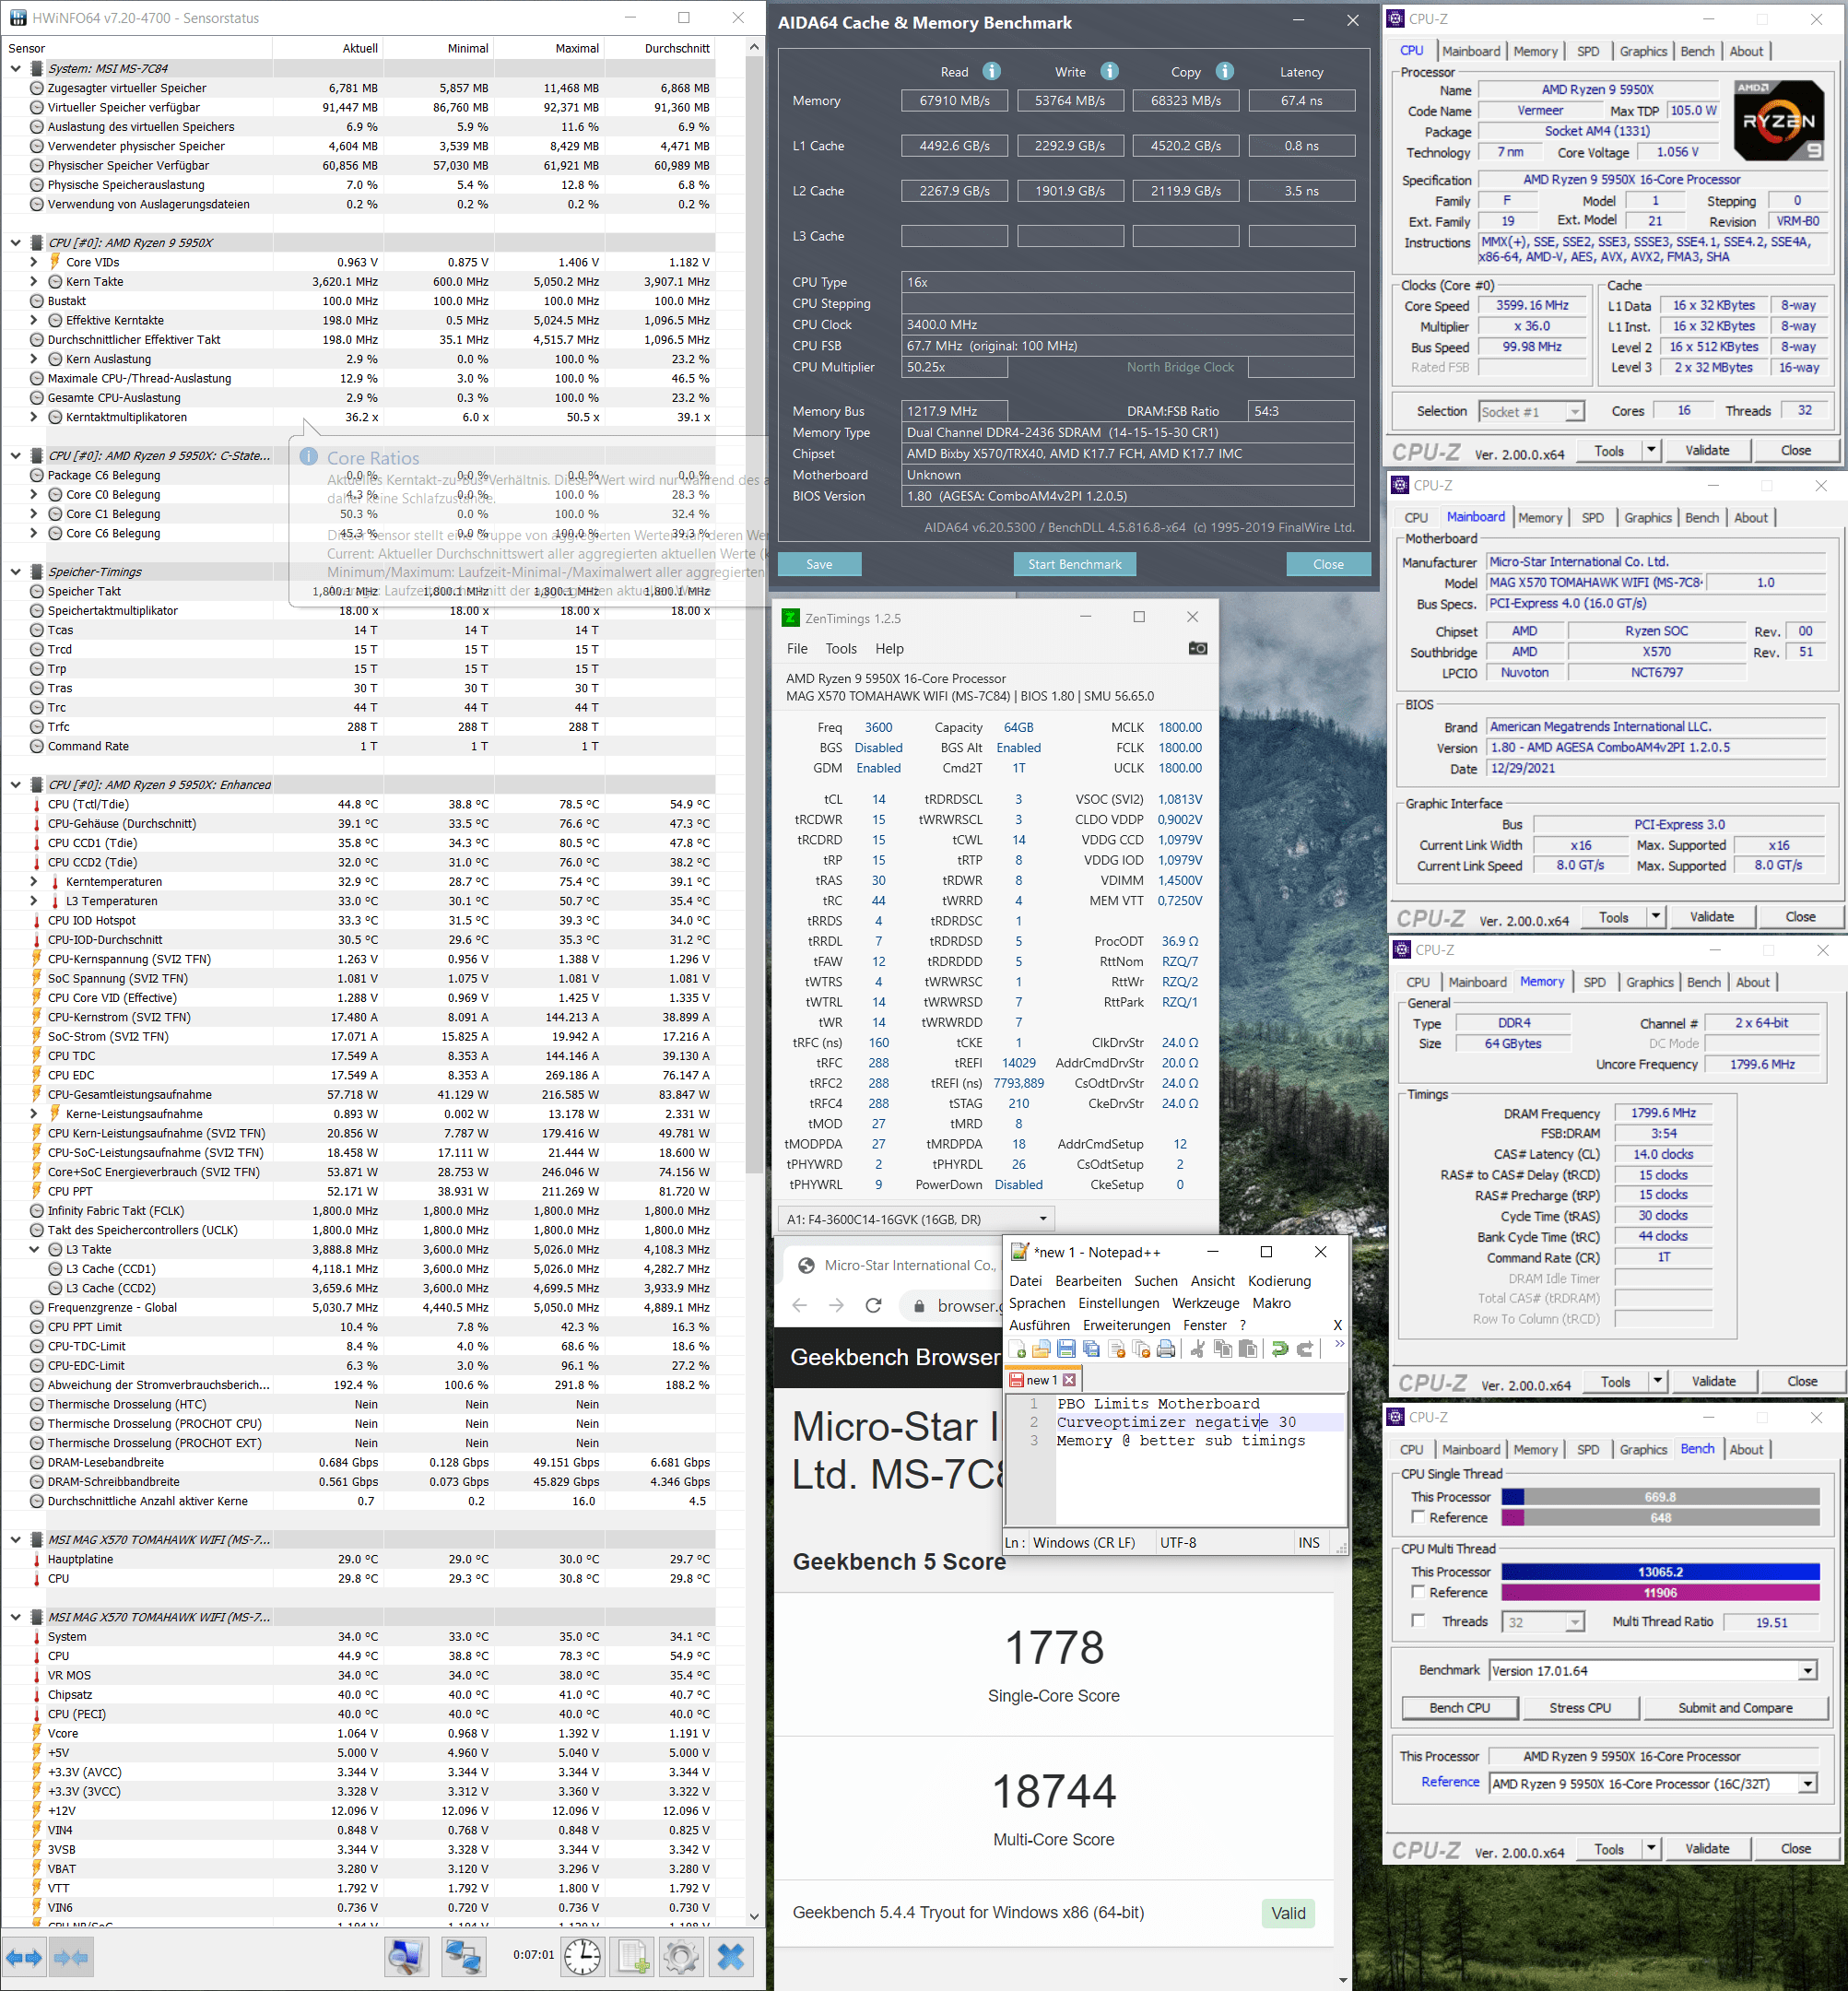1848x1991 pixels.
Task: Click Notepad++ close all documents icon
Action: point(1142,1349)
